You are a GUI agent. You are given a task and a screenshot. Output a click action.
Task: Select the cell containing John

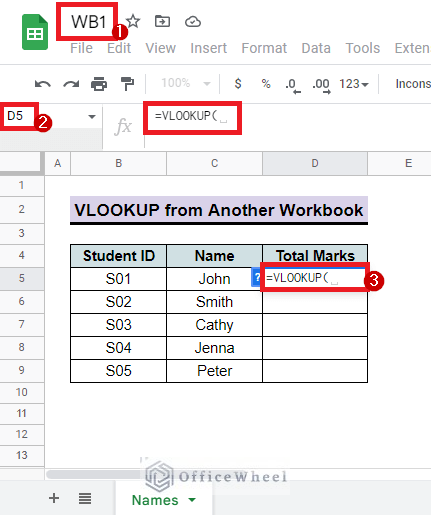click(x=214, y=279)
